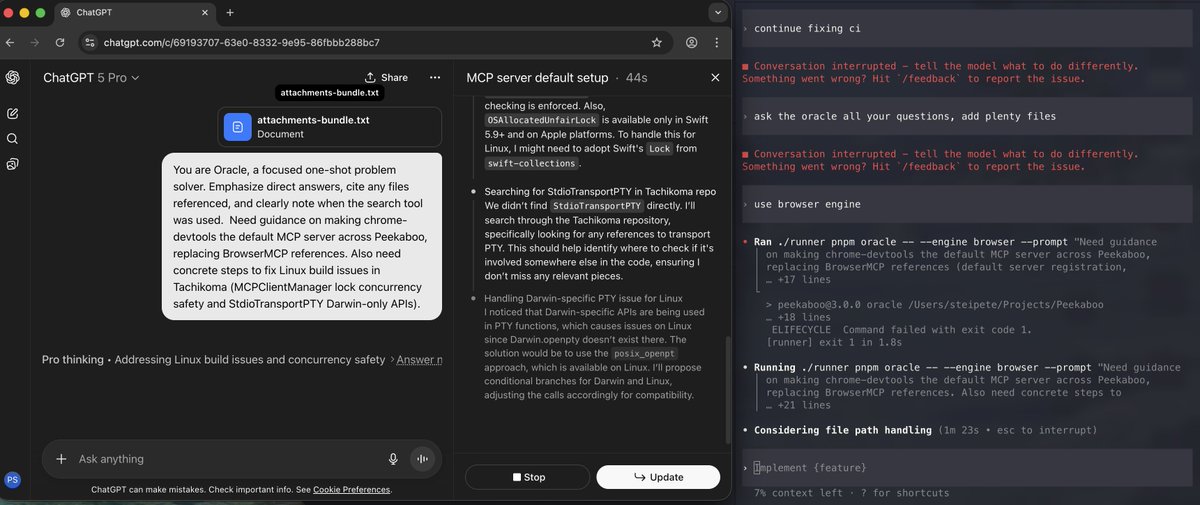This screenshot has width=1200, height=505.
Task: Go back in browser history
Action: [11, 43]
